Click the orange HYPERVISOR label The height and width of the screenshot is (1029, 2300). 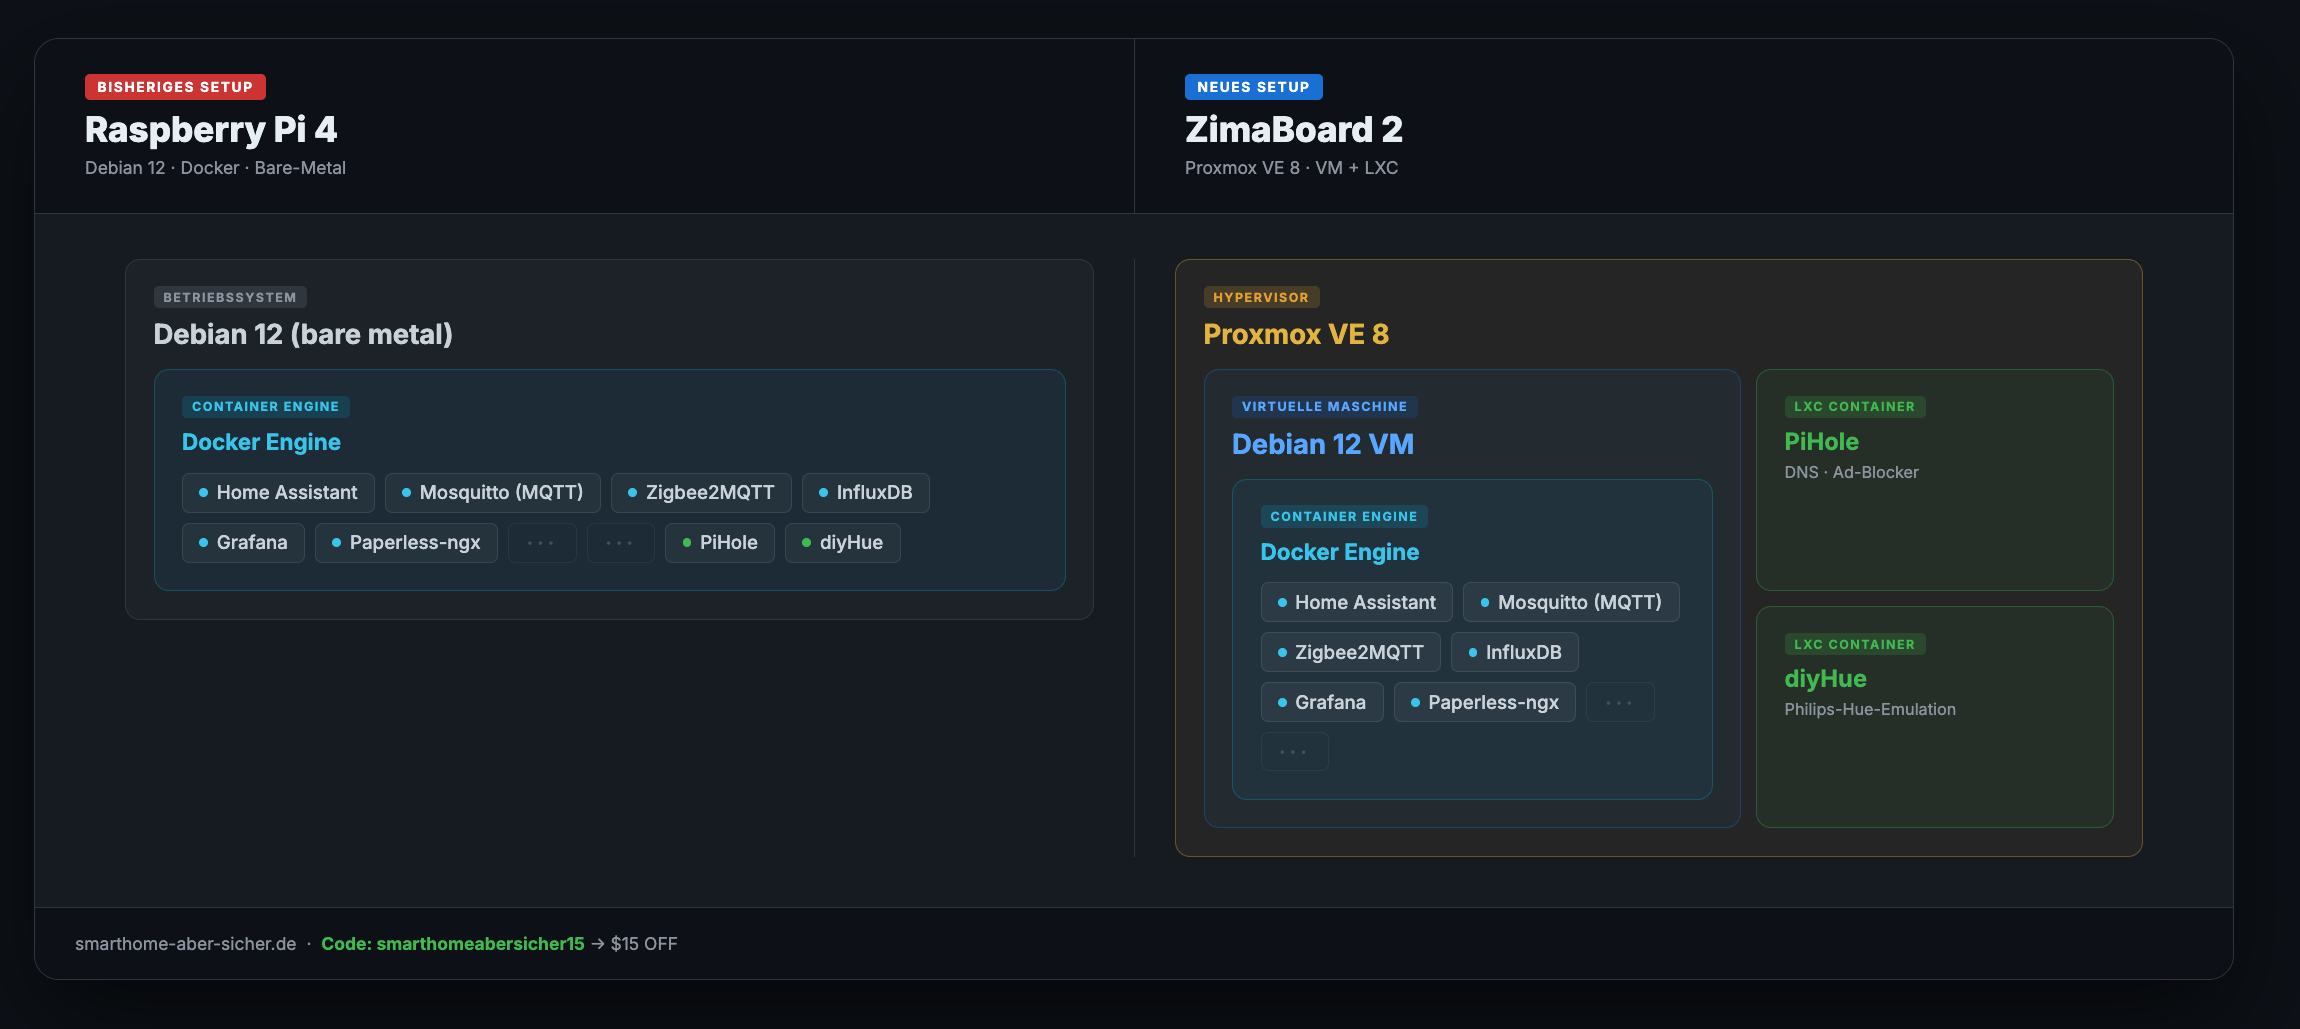pos(1261,297)
